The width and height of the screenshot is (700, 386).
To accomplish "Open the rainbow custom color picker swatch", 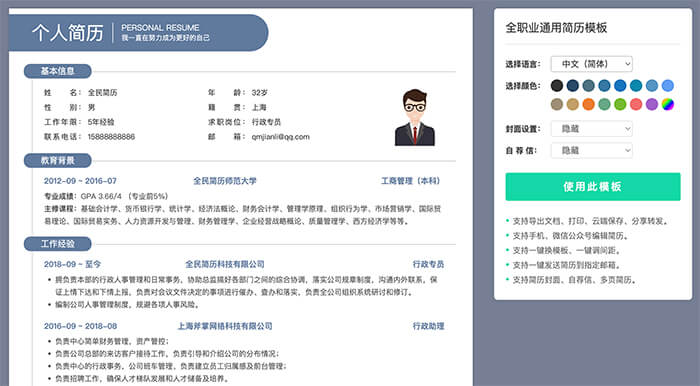I will [667, 104].
